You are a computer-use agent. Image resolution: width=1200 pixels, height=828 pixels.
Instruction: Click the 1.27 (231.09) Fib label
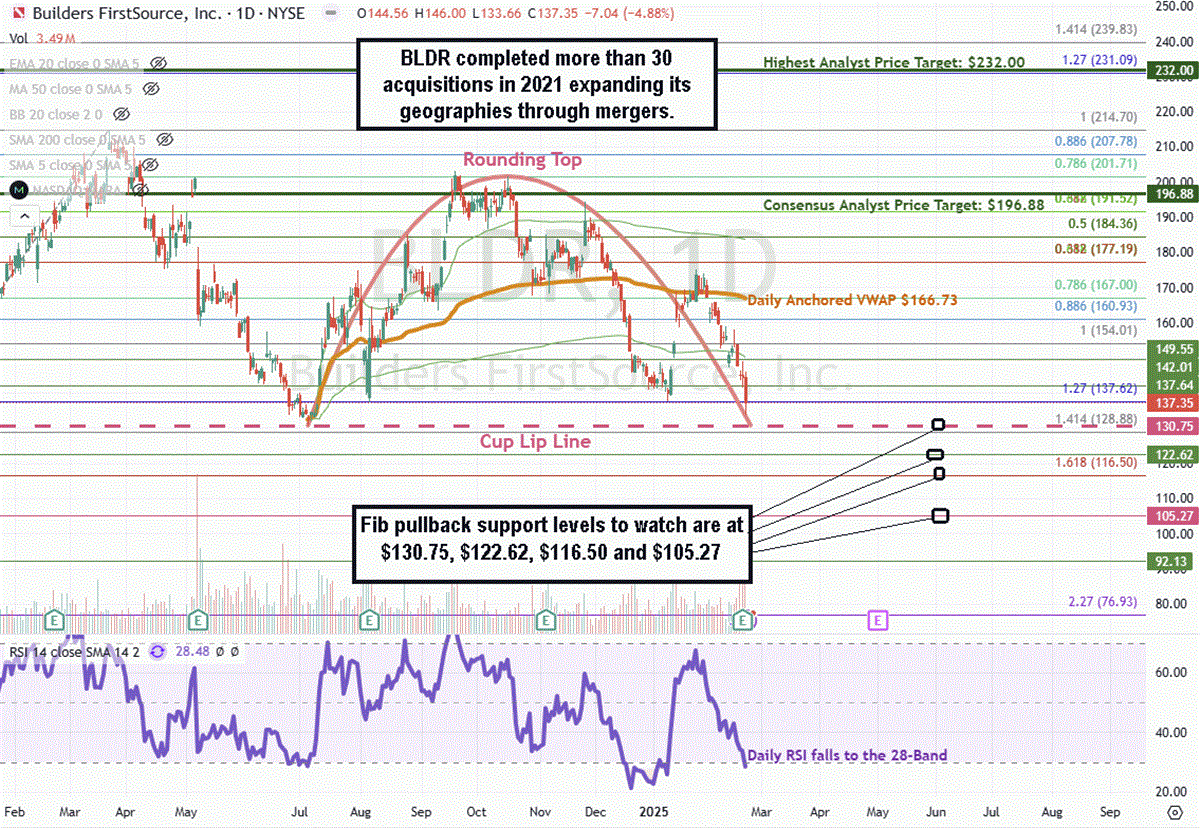coord(1101,60)
